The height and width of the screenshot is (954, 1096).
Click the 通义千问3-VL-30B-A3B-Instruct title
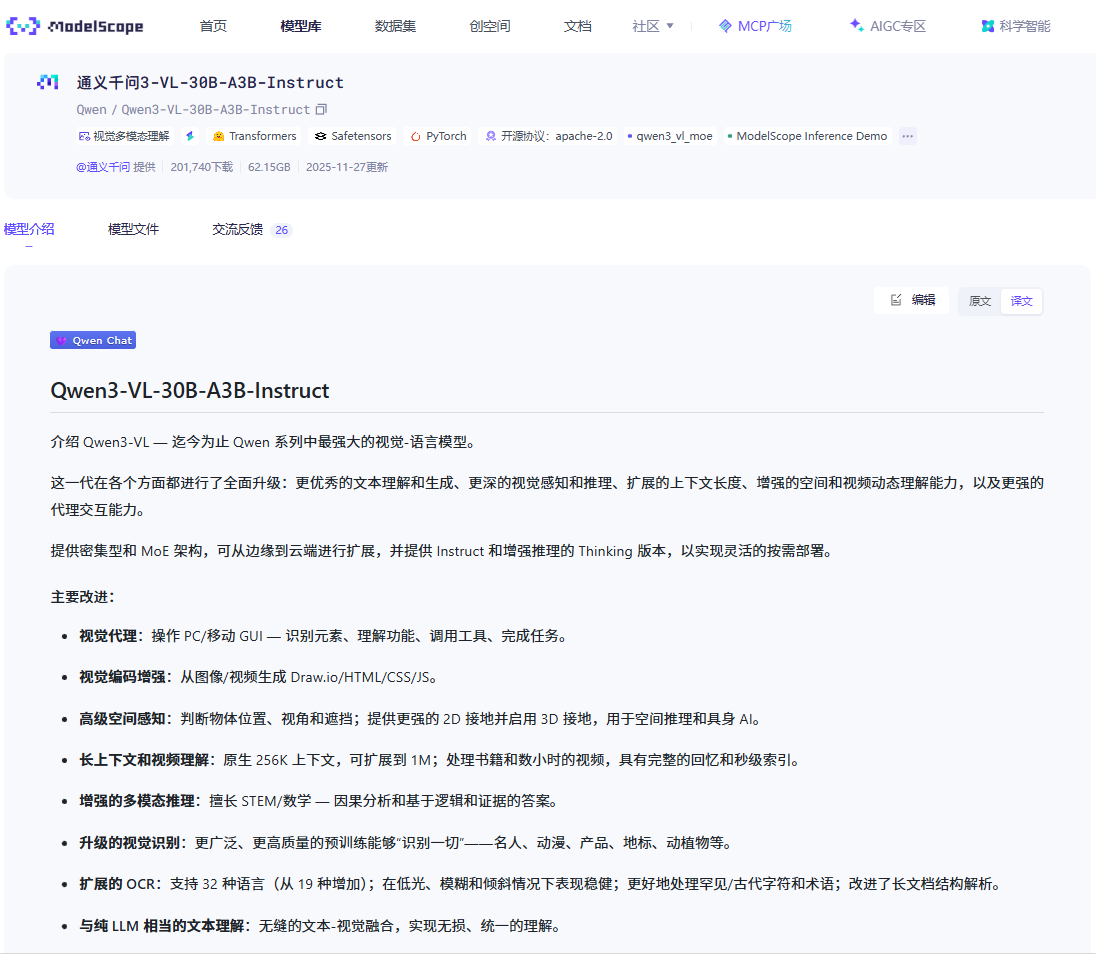210,82
